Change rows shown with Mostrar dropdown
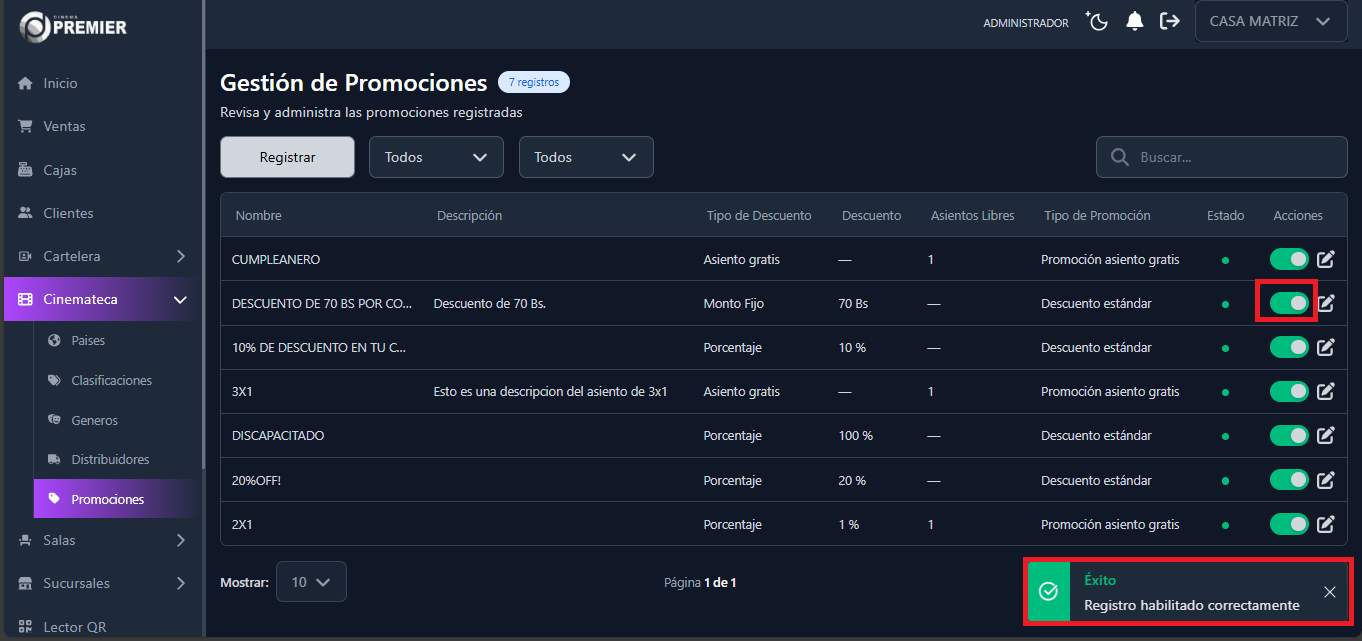 pyautogui.click(x=311, y=582)
